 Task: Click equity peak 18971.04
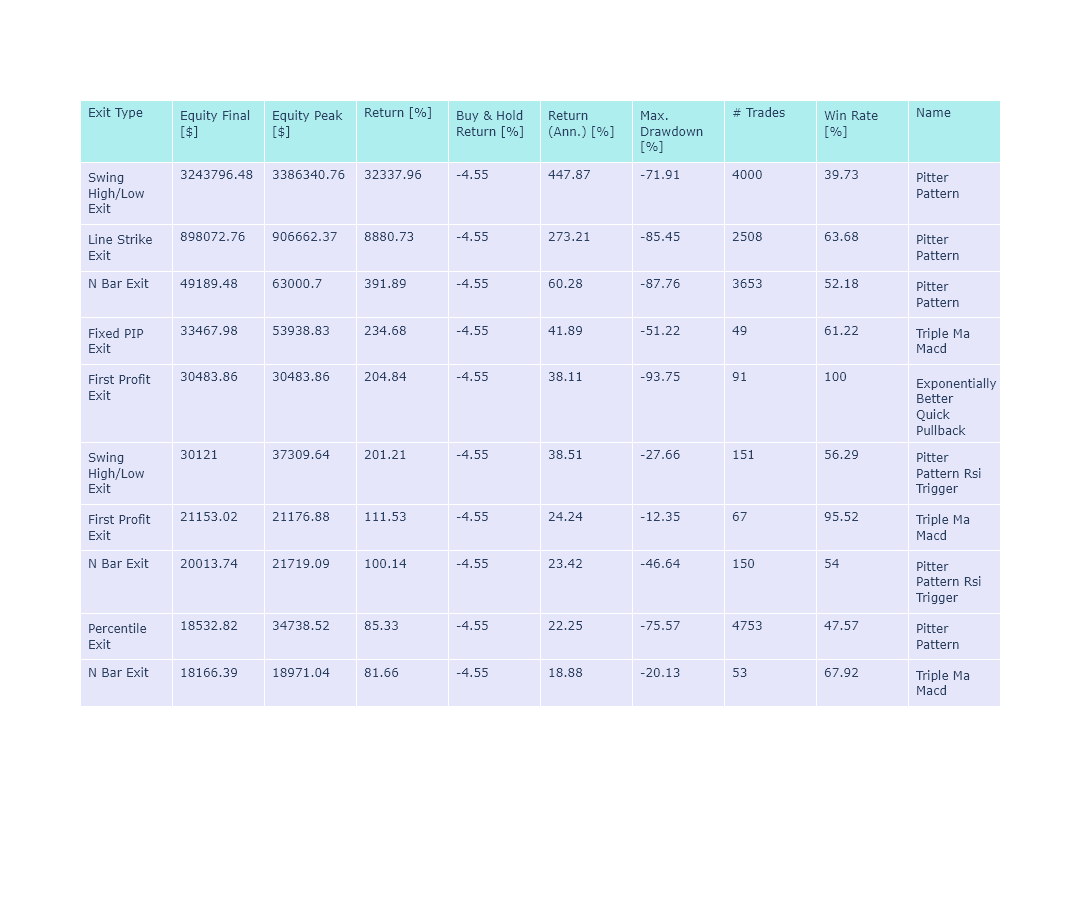click(x=300, y=673)
